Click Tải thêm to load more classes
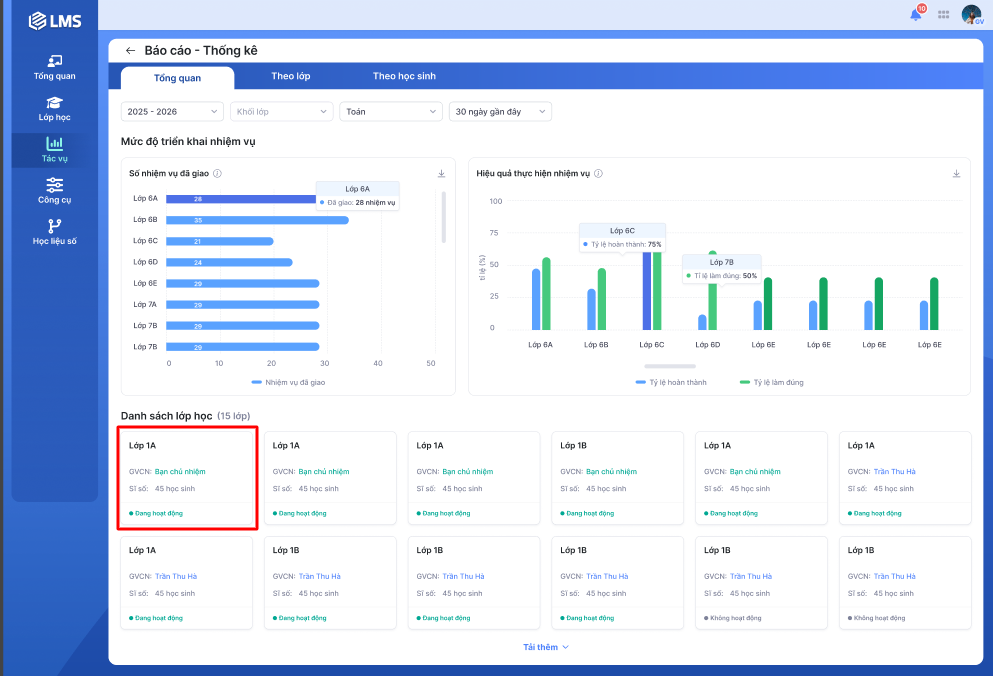 (x=545, y=647)
